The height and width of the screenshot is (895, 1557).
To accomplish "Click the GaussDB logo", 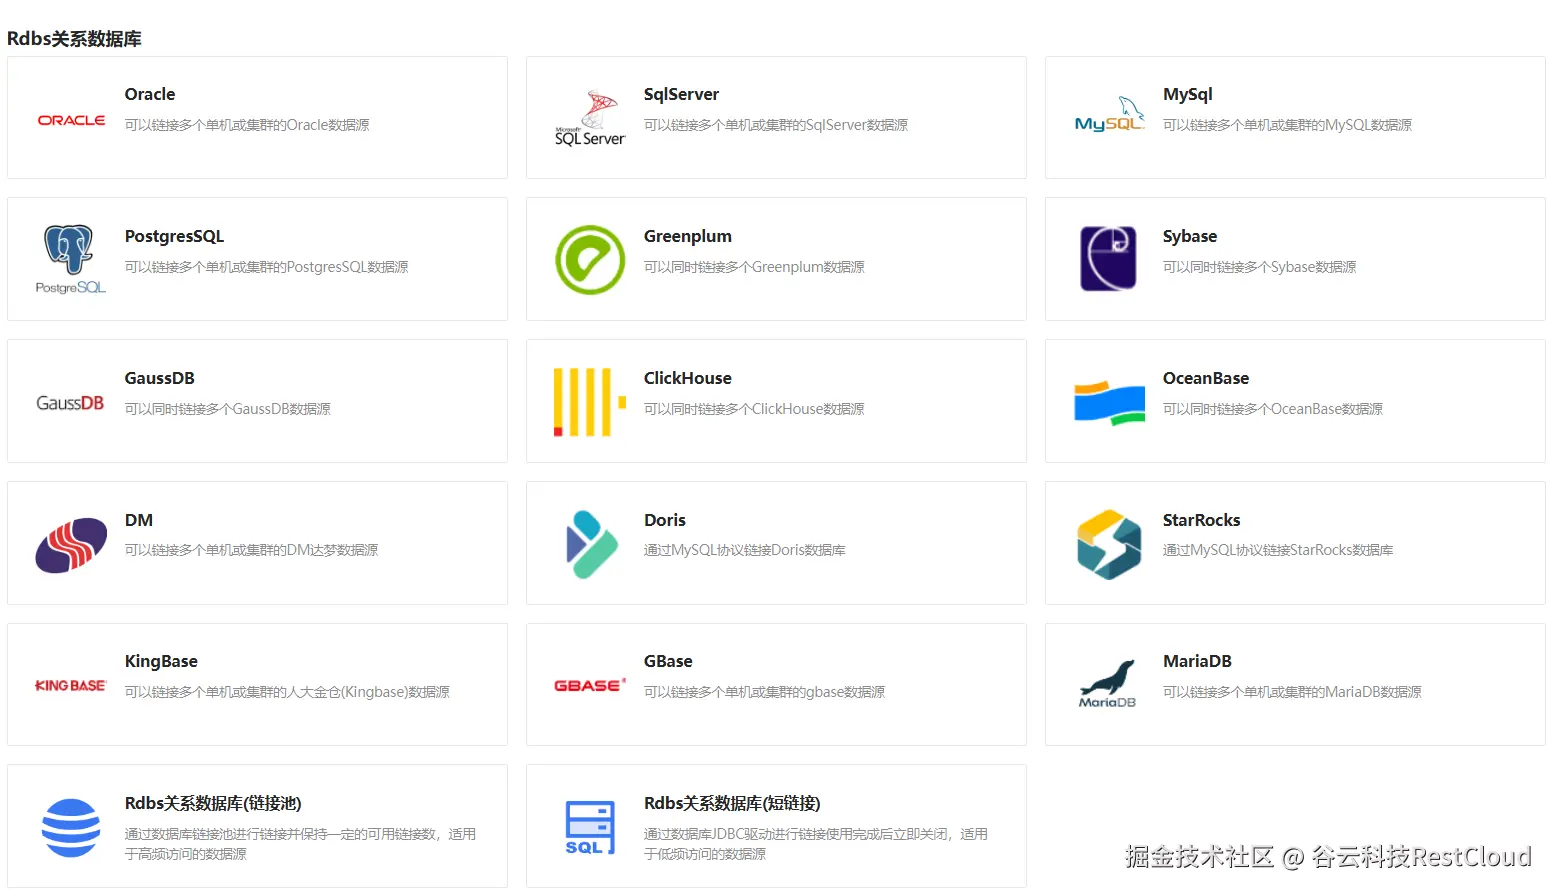I will [x=70, y=403].
